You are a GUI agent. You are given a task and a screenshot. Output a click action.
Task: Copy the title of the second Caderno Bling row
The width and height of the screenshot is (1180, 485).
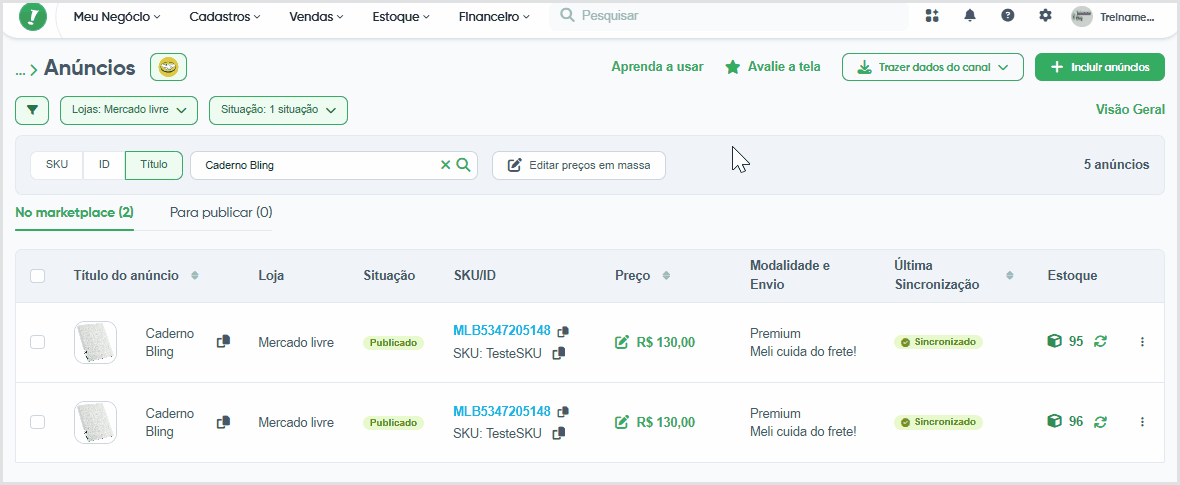coord(224,422)
